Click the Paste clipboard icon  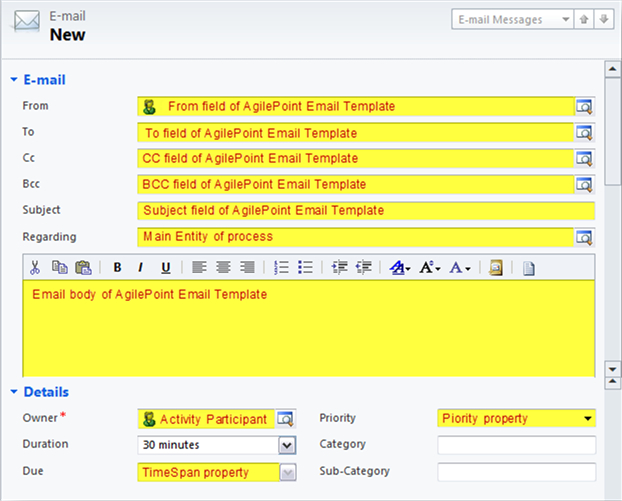[83, 267]
